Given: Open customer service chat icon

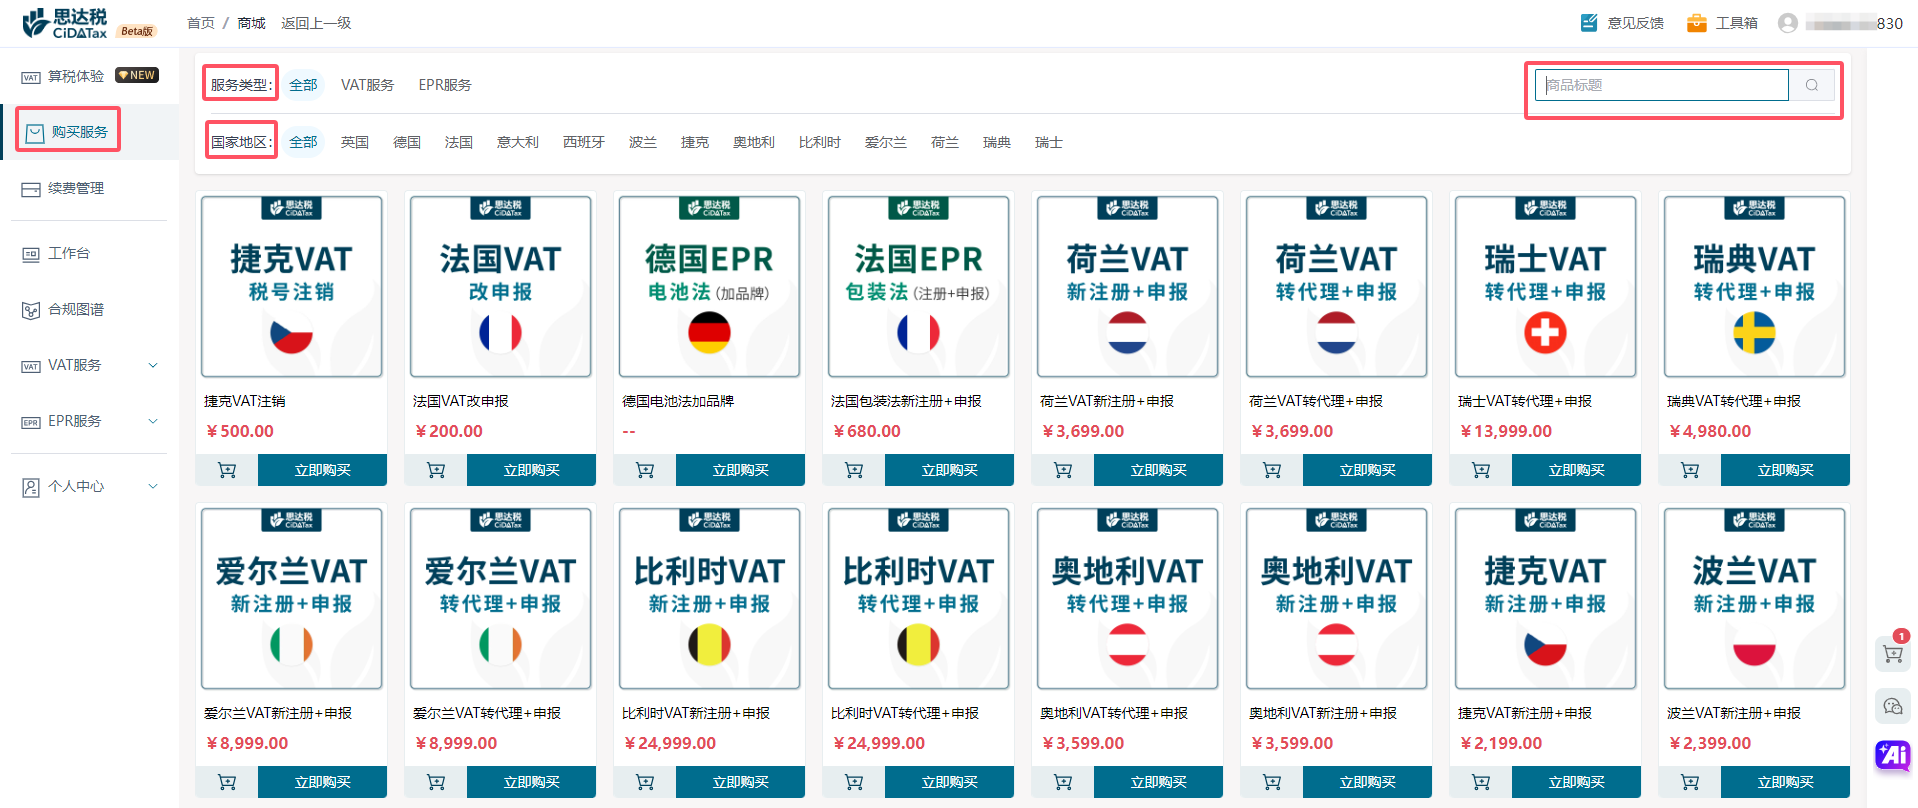Looking at the screenshot, I should (x=1892, y=706).
